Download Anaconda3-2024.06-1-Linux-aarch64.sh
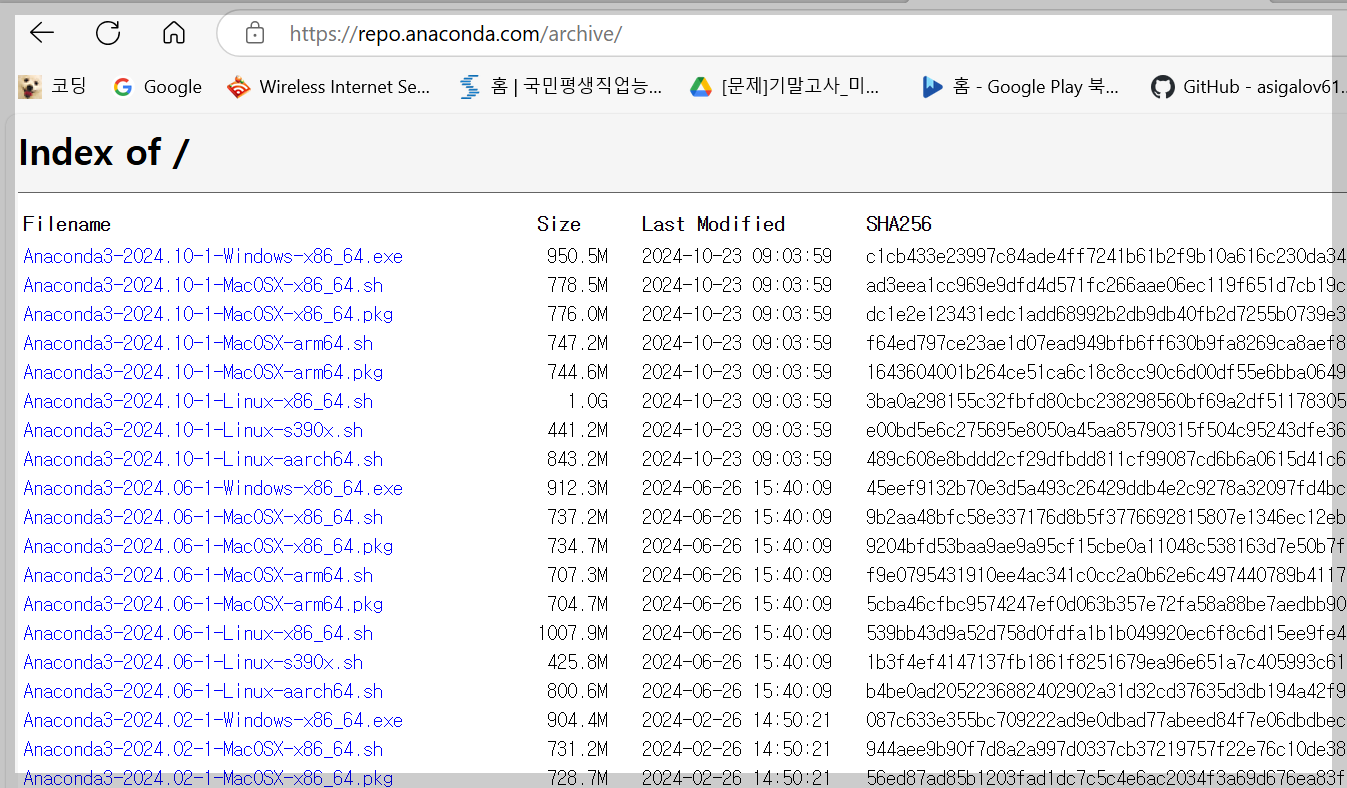The width and height of the screenshot is (1347, 788). pyautogui.click(x=203, y=691)
